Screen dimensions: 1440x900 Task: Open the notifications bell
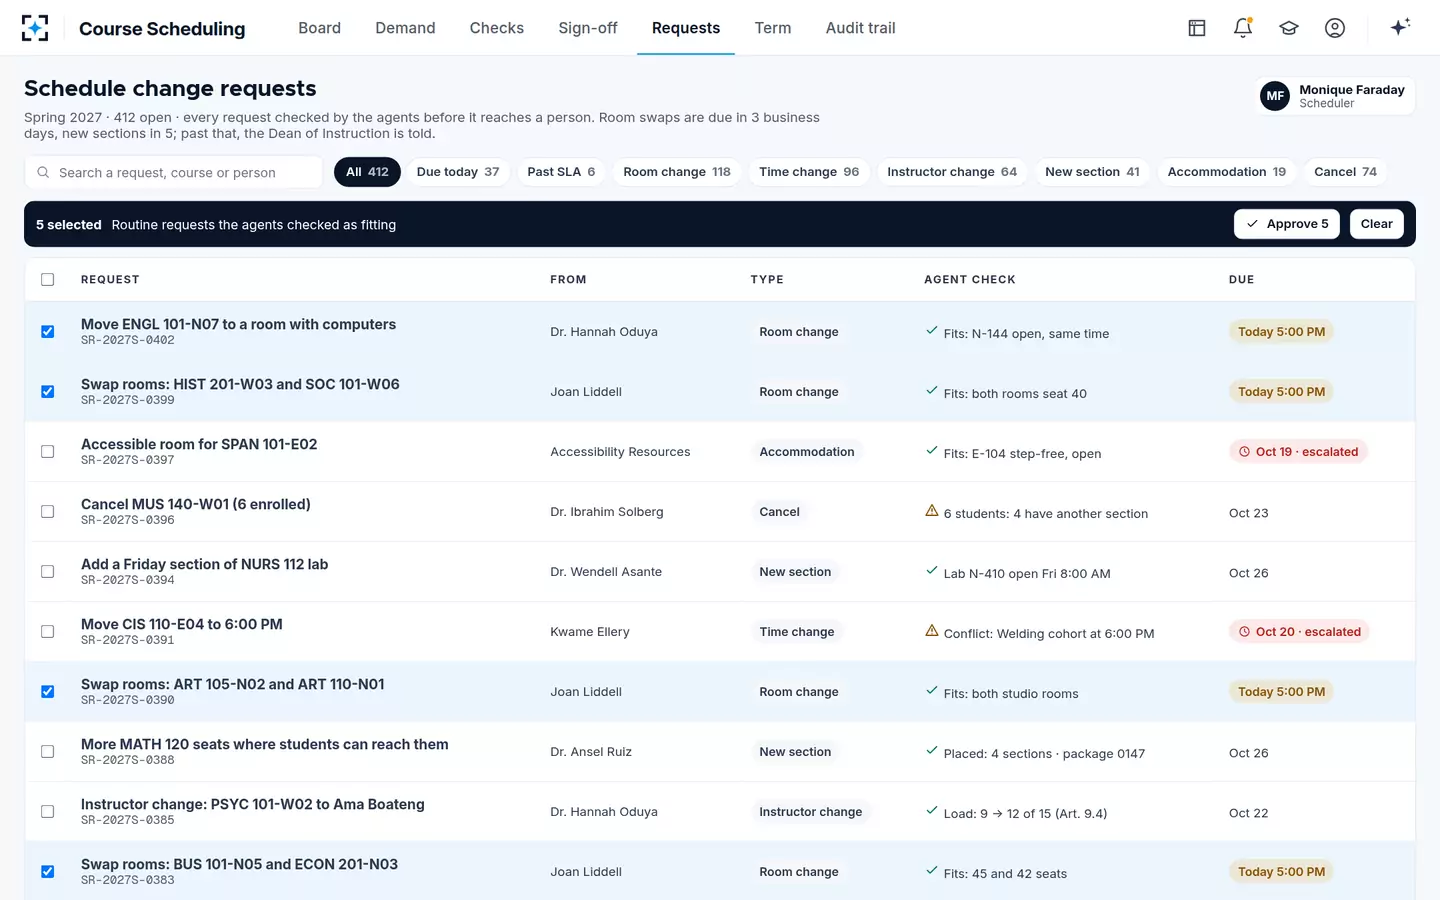(x=1243, y=28)
